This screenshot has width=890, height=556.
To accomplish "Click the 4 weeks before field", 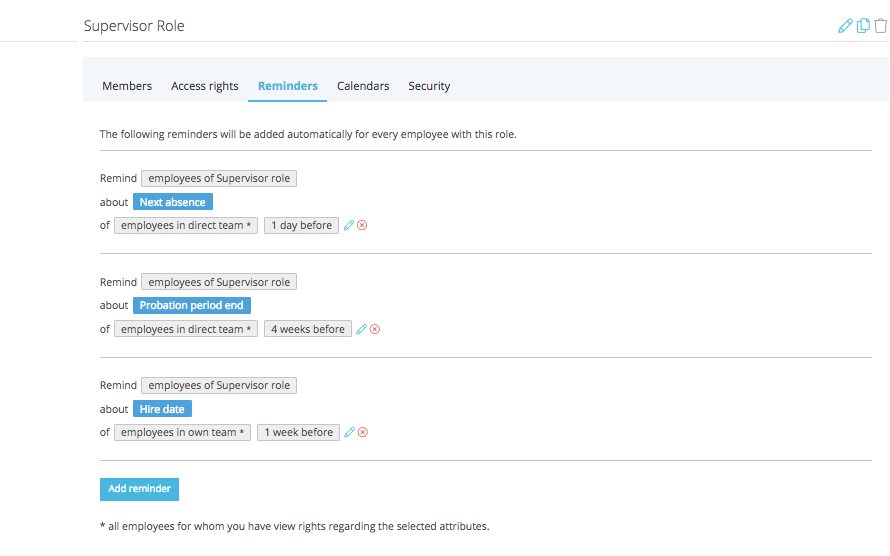I will (x=308, y=329).
